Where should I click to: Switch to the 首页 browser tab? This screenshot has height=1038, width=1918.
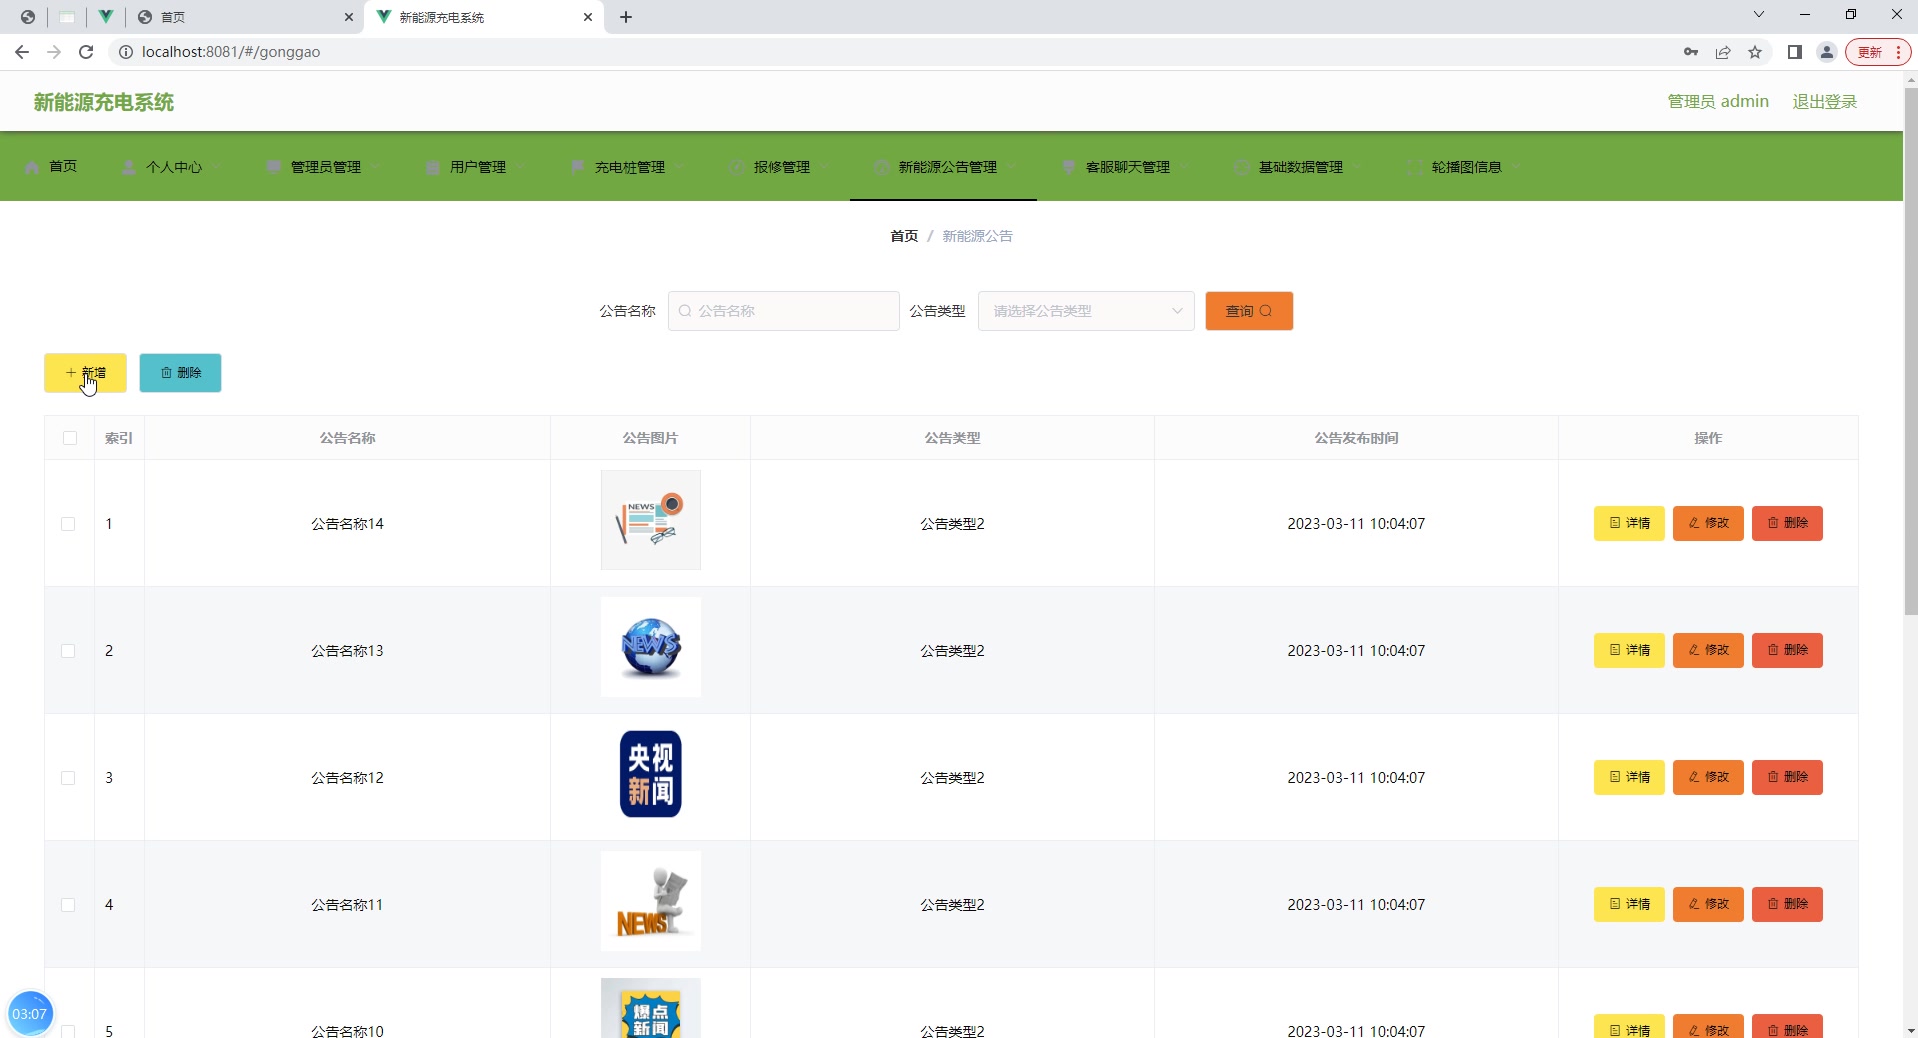[x=245, y=17]
